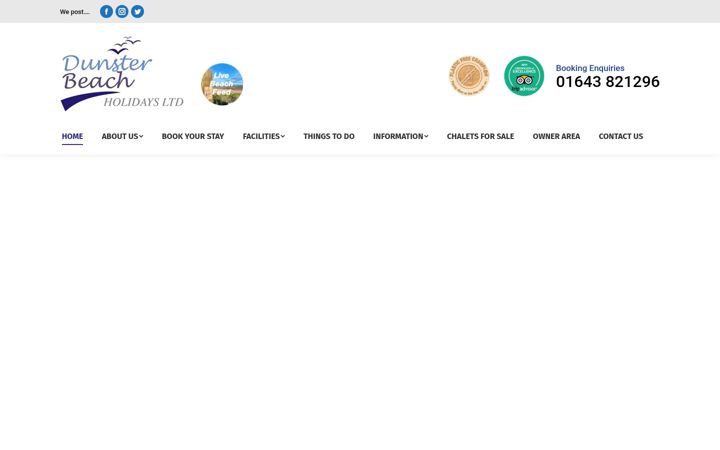Open the Facebook page icon
This screenshot has width=720, height=450.
(x=106, y=11)
